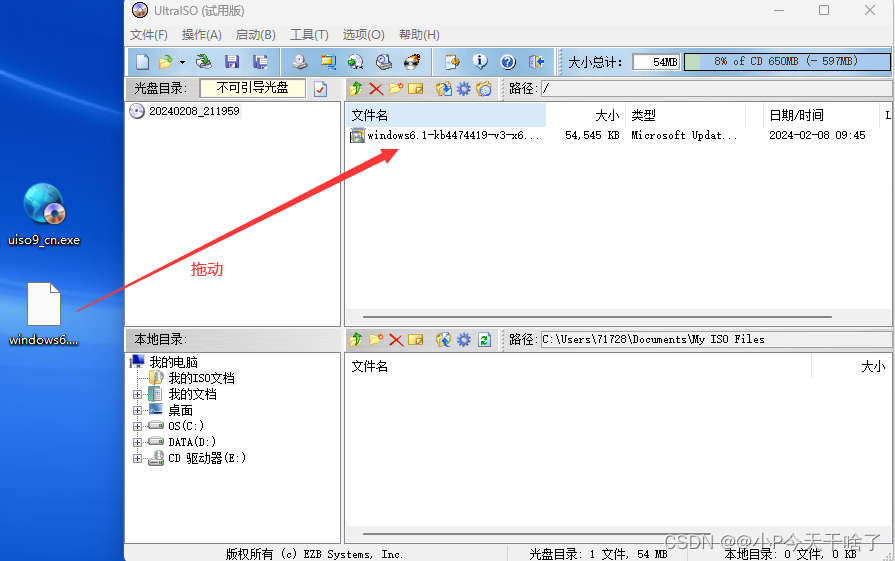Sort local pane by 文件名 column header

[578, 366]
